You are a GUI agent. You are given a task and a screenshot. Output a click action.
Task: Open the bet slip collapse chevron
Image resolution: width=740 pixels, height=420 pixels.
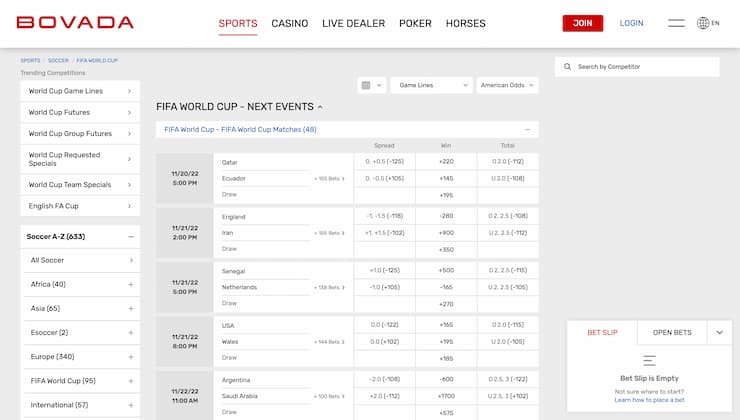pyautogui.click(x=719, y=333)
